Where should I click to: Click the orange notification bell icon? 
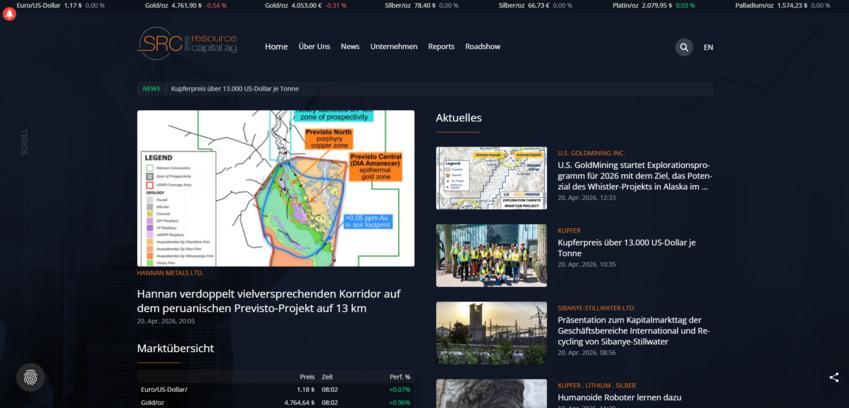pos(10,14)
